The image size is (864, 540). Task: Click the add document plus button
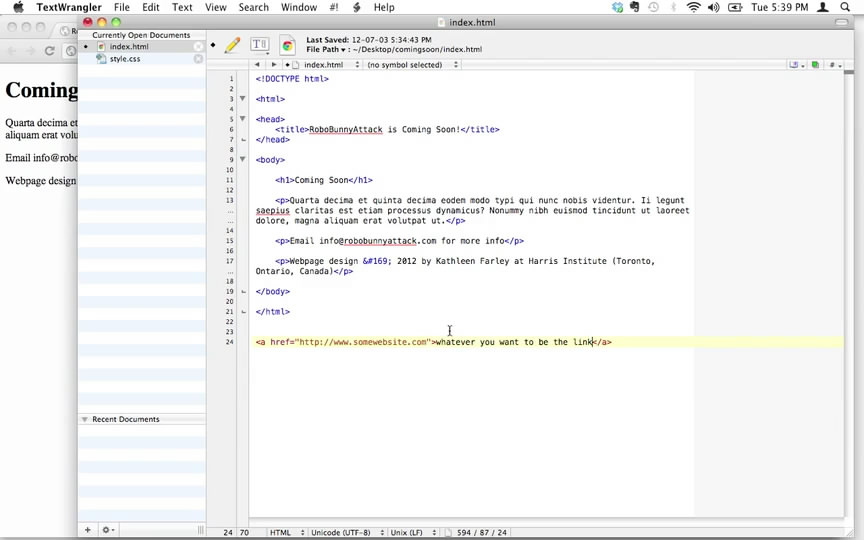point(88,530)
